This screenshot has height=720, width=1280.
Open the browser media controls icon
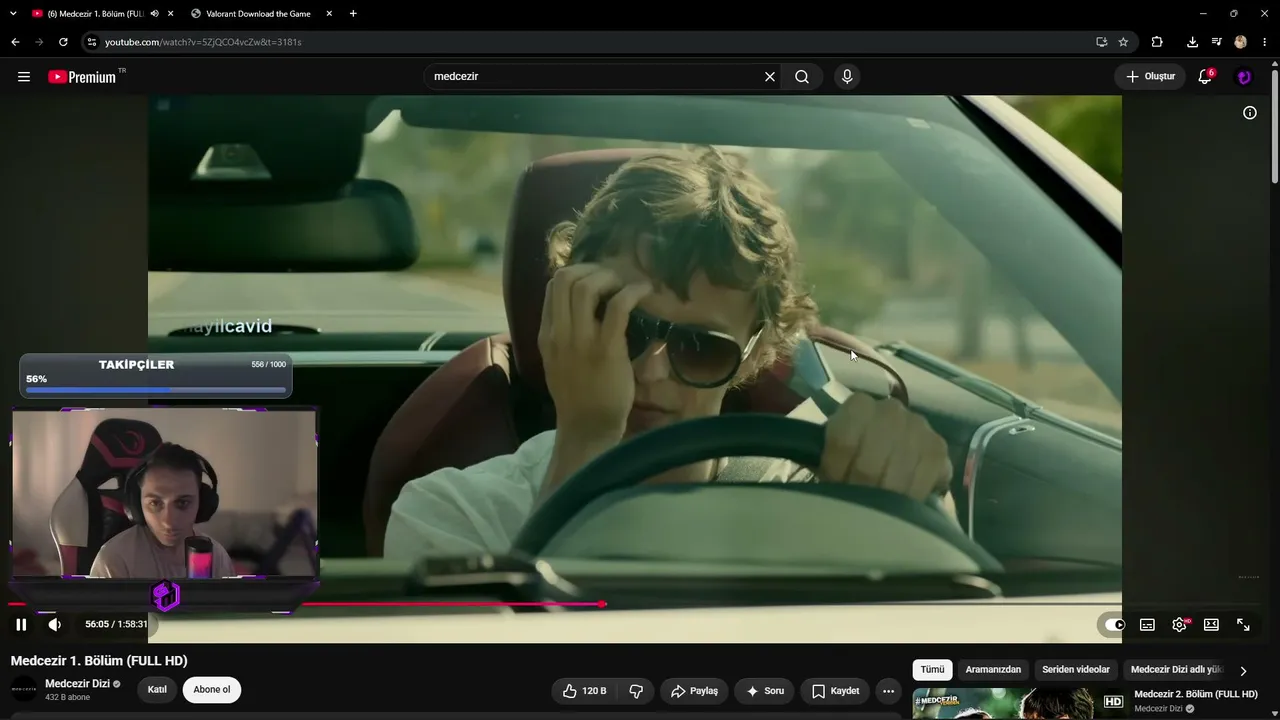1216,42
